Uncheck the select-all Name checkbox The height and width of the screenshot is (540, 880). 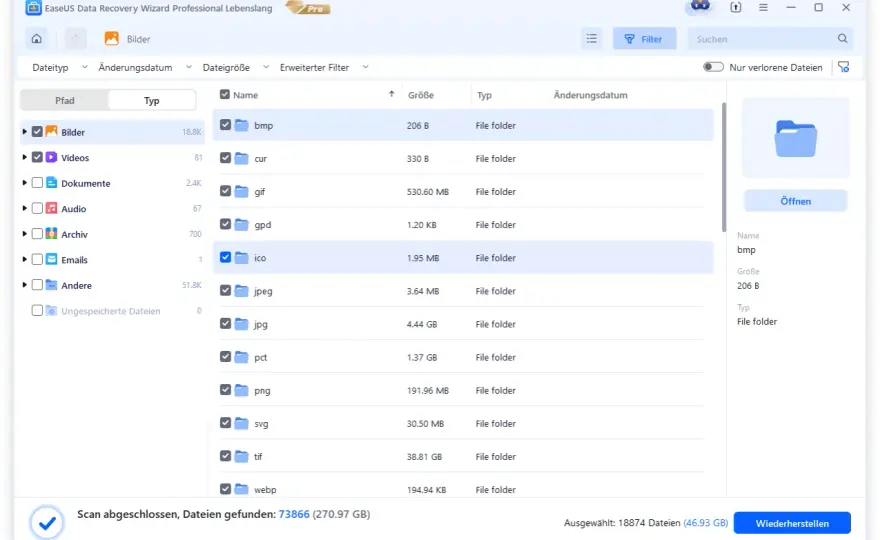(224, 94)
